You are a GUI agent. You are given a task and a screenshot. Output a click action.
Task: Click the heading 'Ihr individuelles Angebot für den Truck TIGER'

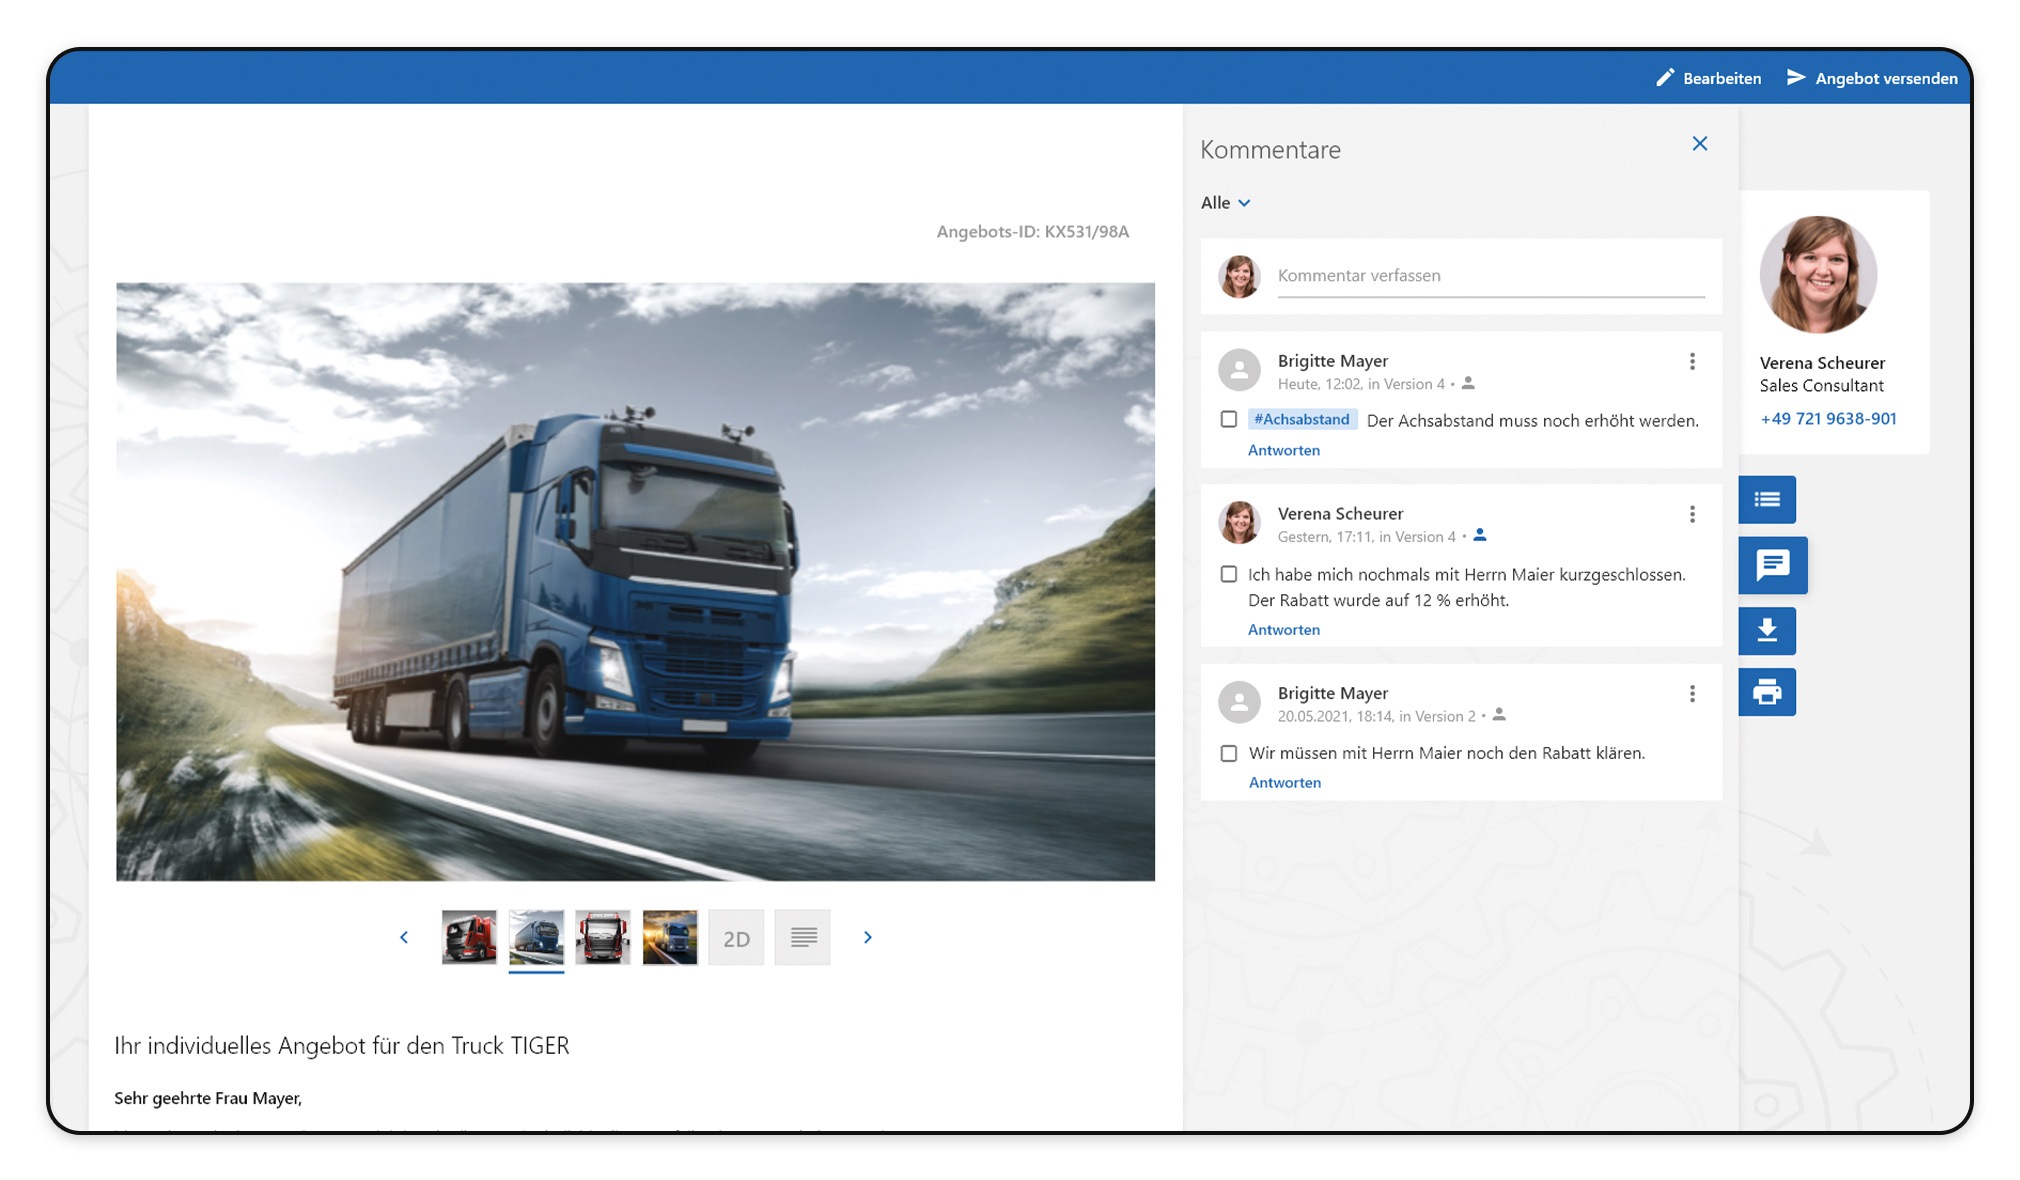tap(341, 1045)
